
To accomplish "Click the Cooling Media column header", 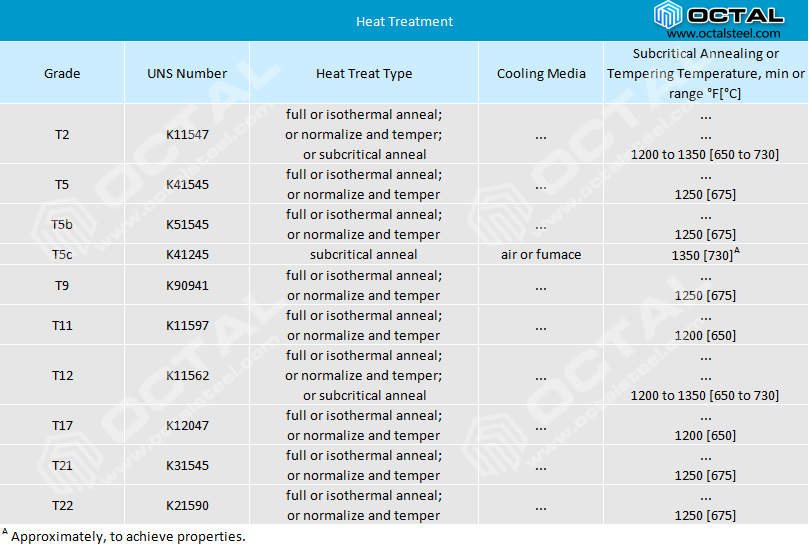I will tap(541, 73).
